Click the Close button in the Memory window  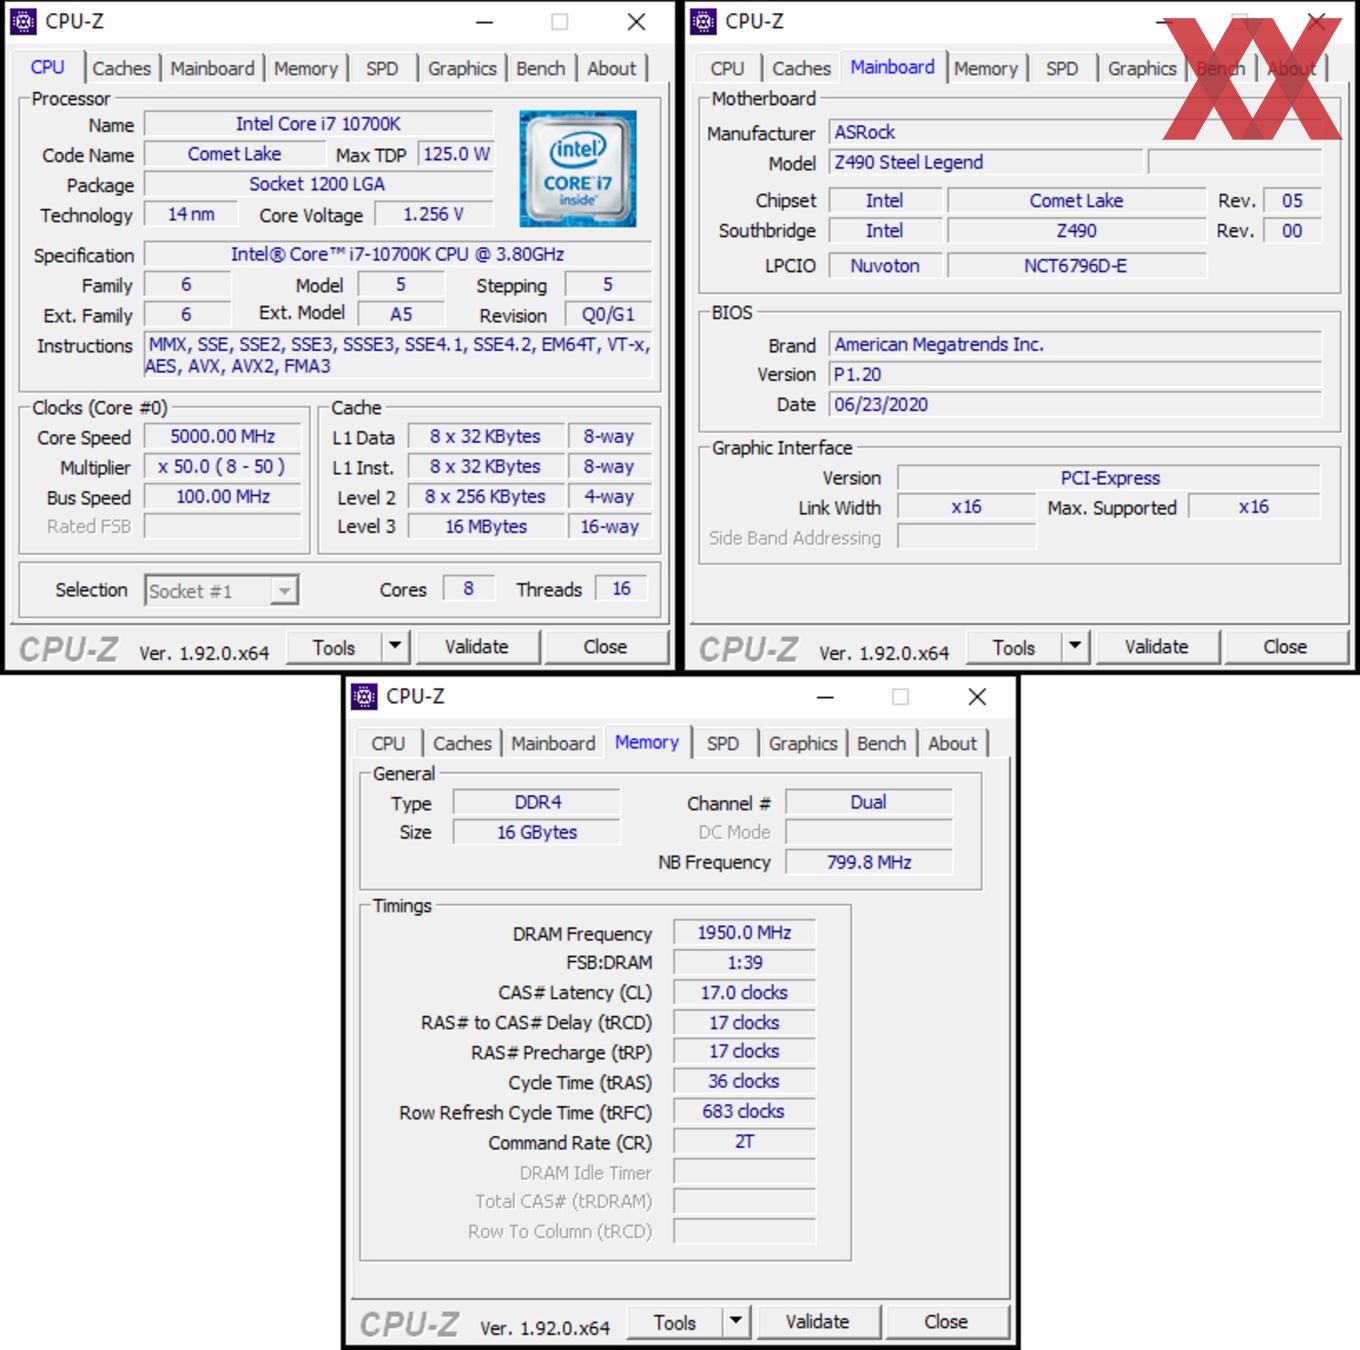pyautogui.click(x=947, y=1322)
